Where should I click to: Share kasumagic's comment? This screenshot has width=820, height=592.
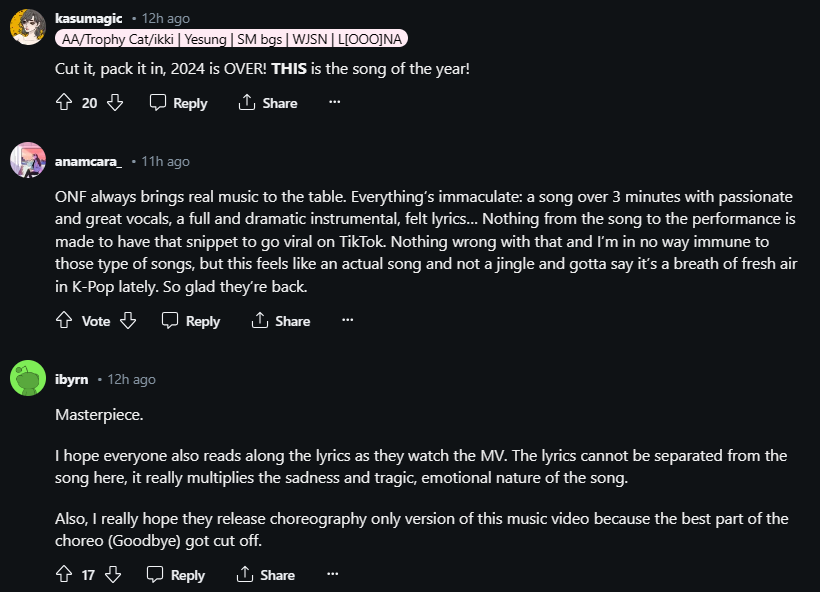[268, 103]
